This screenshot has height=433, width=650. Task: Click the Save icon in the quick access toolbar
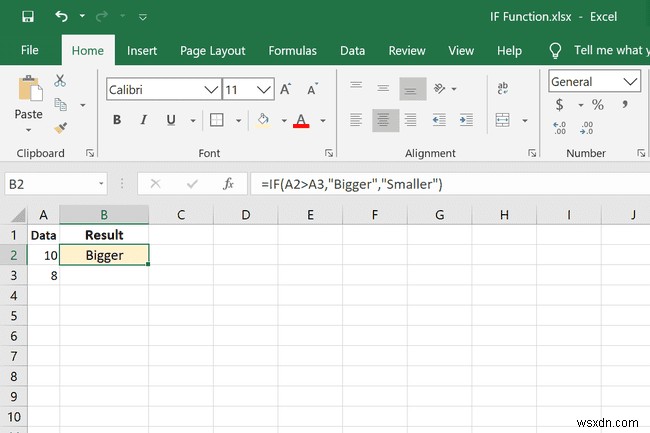[28, 17]
